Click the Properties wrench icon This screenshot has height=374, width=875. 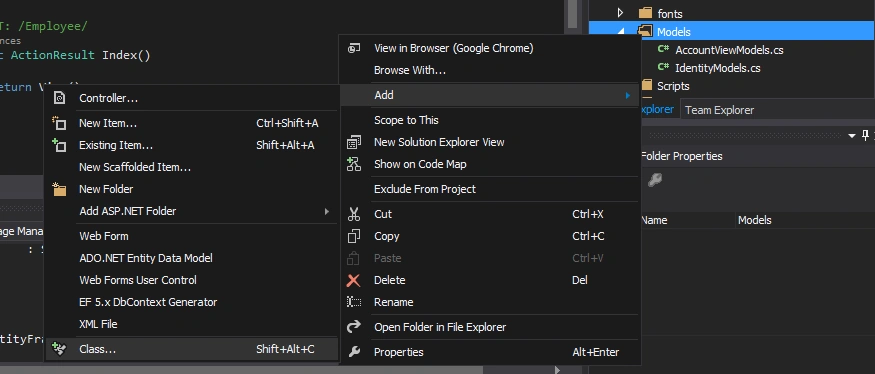354,352
